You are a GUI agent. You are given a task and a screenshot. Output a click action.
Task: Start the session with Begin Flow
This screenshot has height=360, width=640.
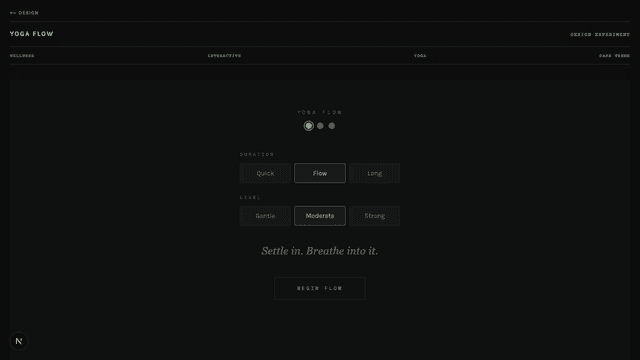coord(320,288)
